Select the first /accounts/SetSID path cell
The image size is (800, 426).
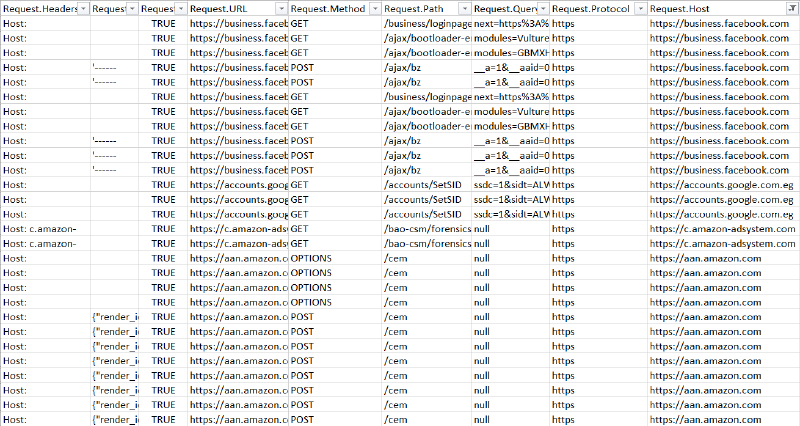coord(427,185)
